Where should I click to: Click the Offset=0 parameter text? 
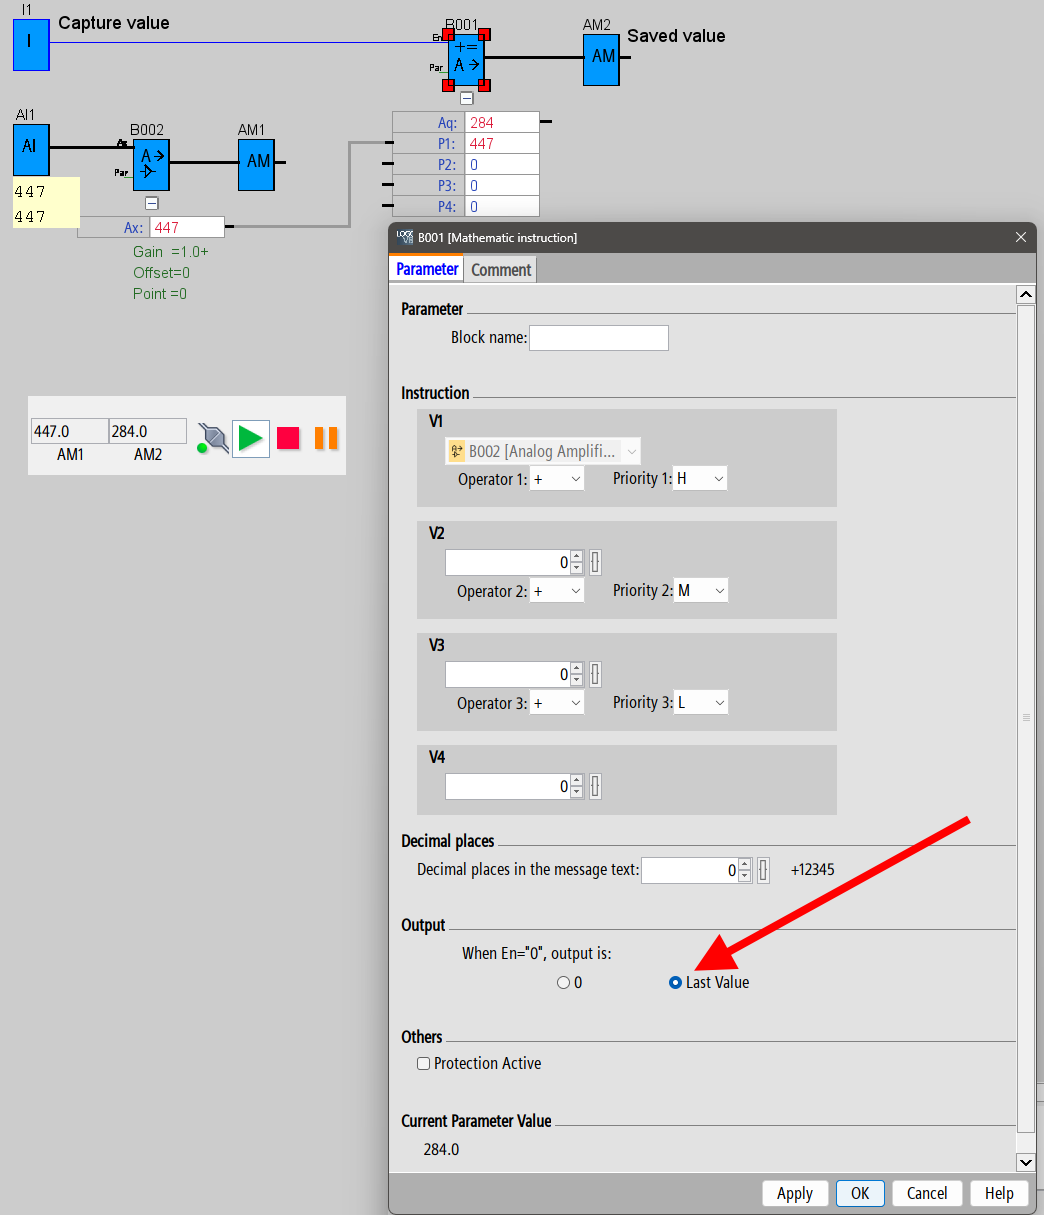(x=161, y=273)
